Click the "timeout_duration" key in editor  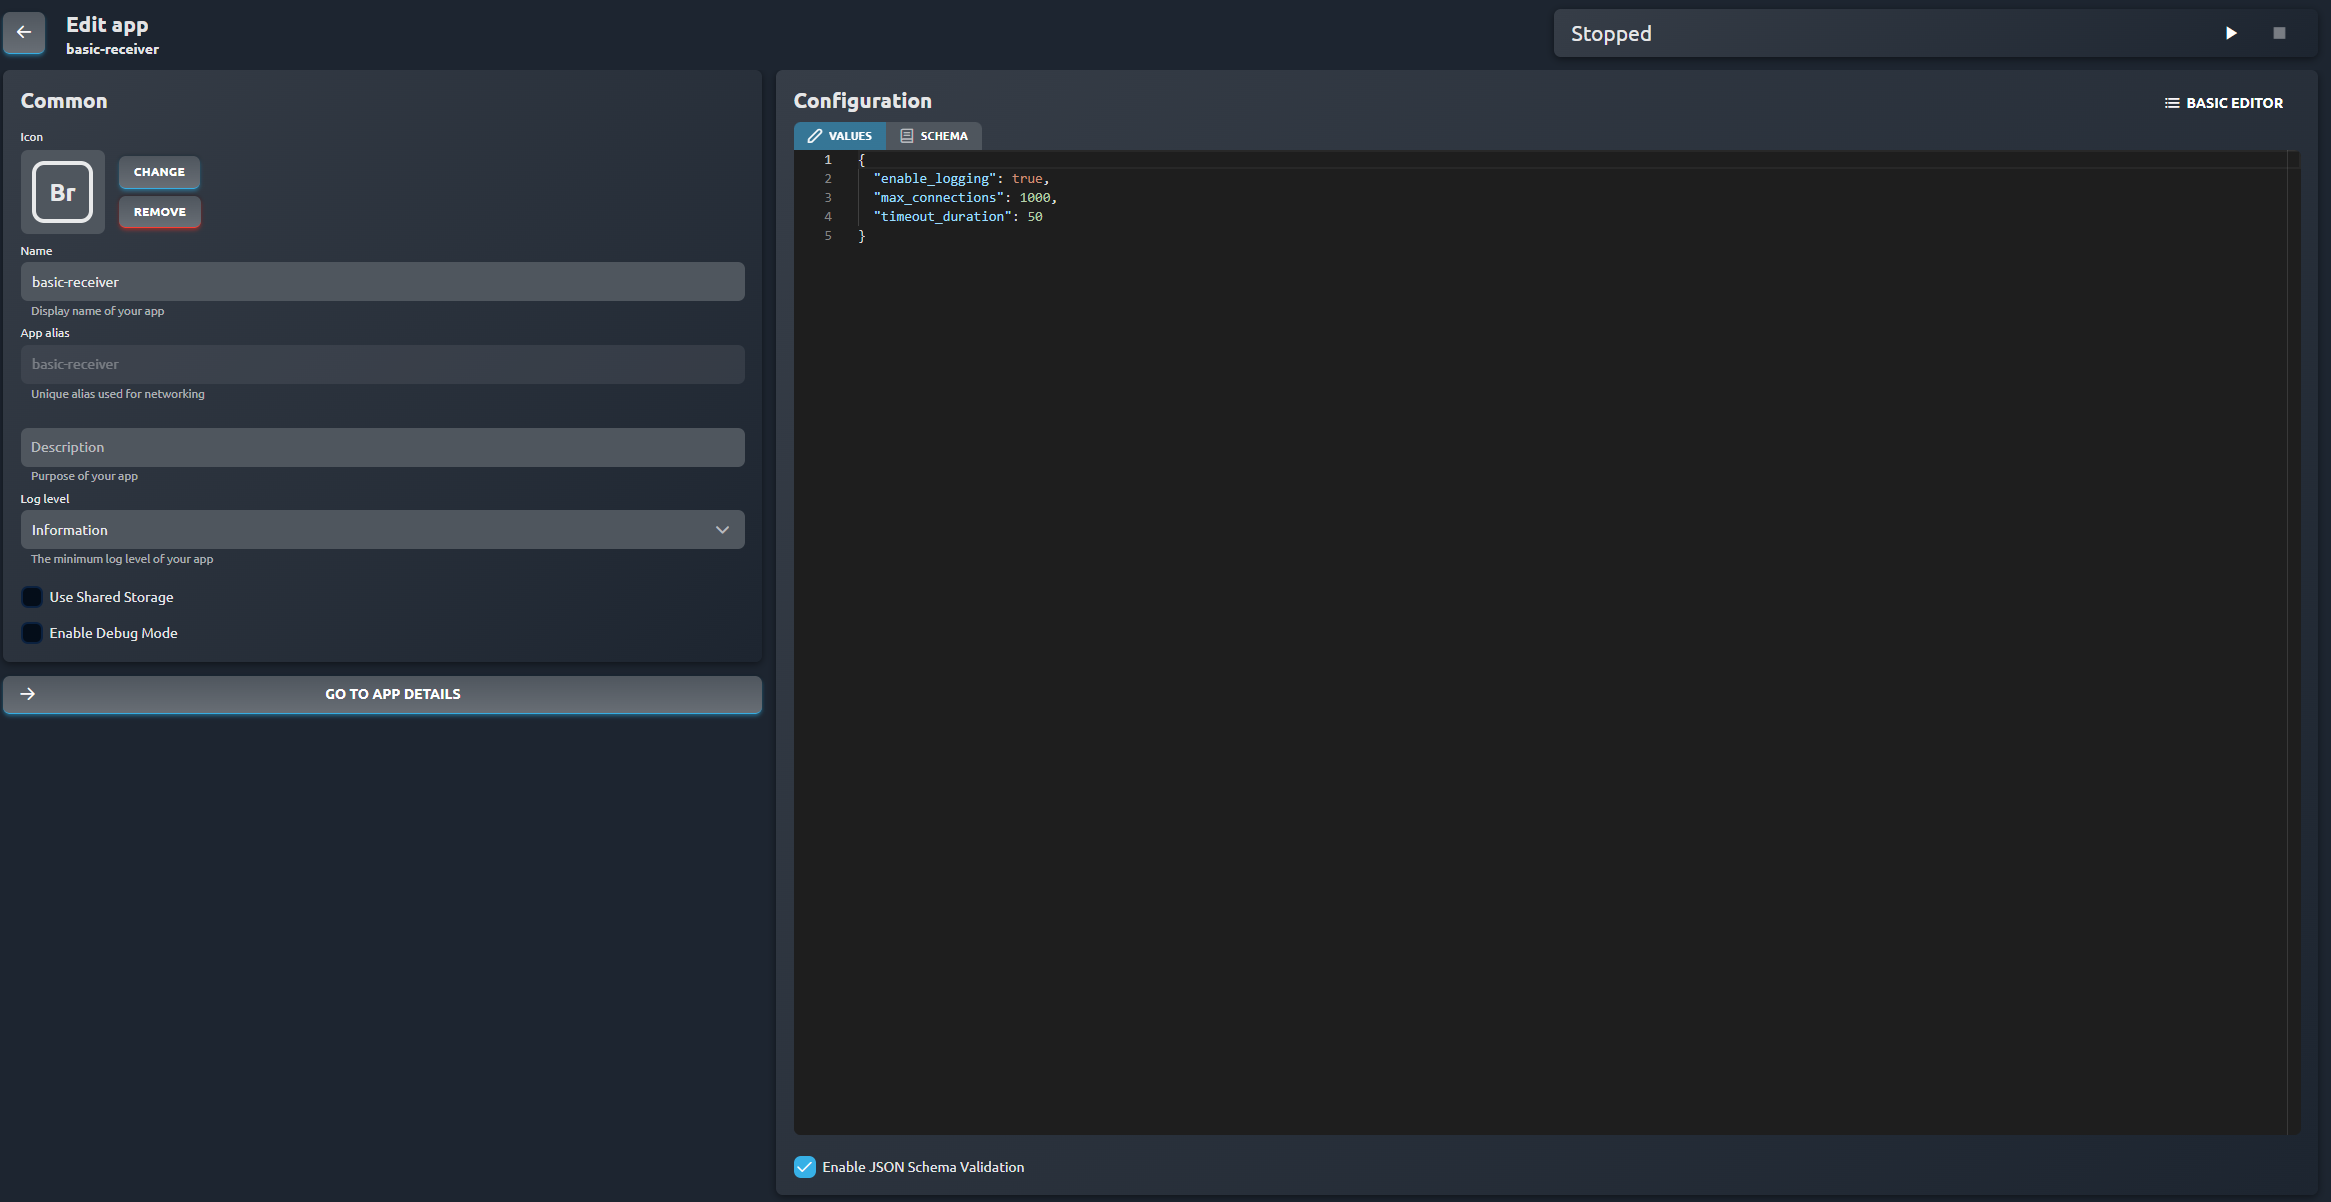pos(943,217)
